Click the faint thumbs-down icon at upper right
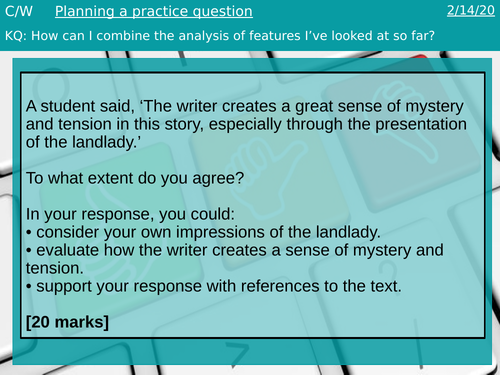Viewport: 500px width, 375px height. [405, 122]
